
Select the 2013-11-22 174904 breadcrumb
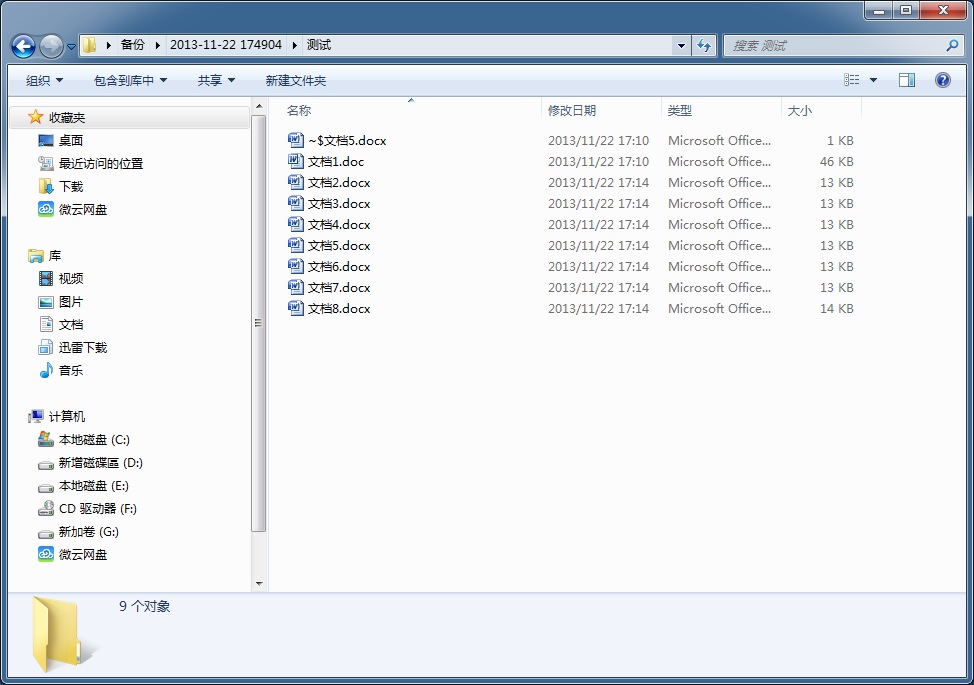[x=225, y=45]
